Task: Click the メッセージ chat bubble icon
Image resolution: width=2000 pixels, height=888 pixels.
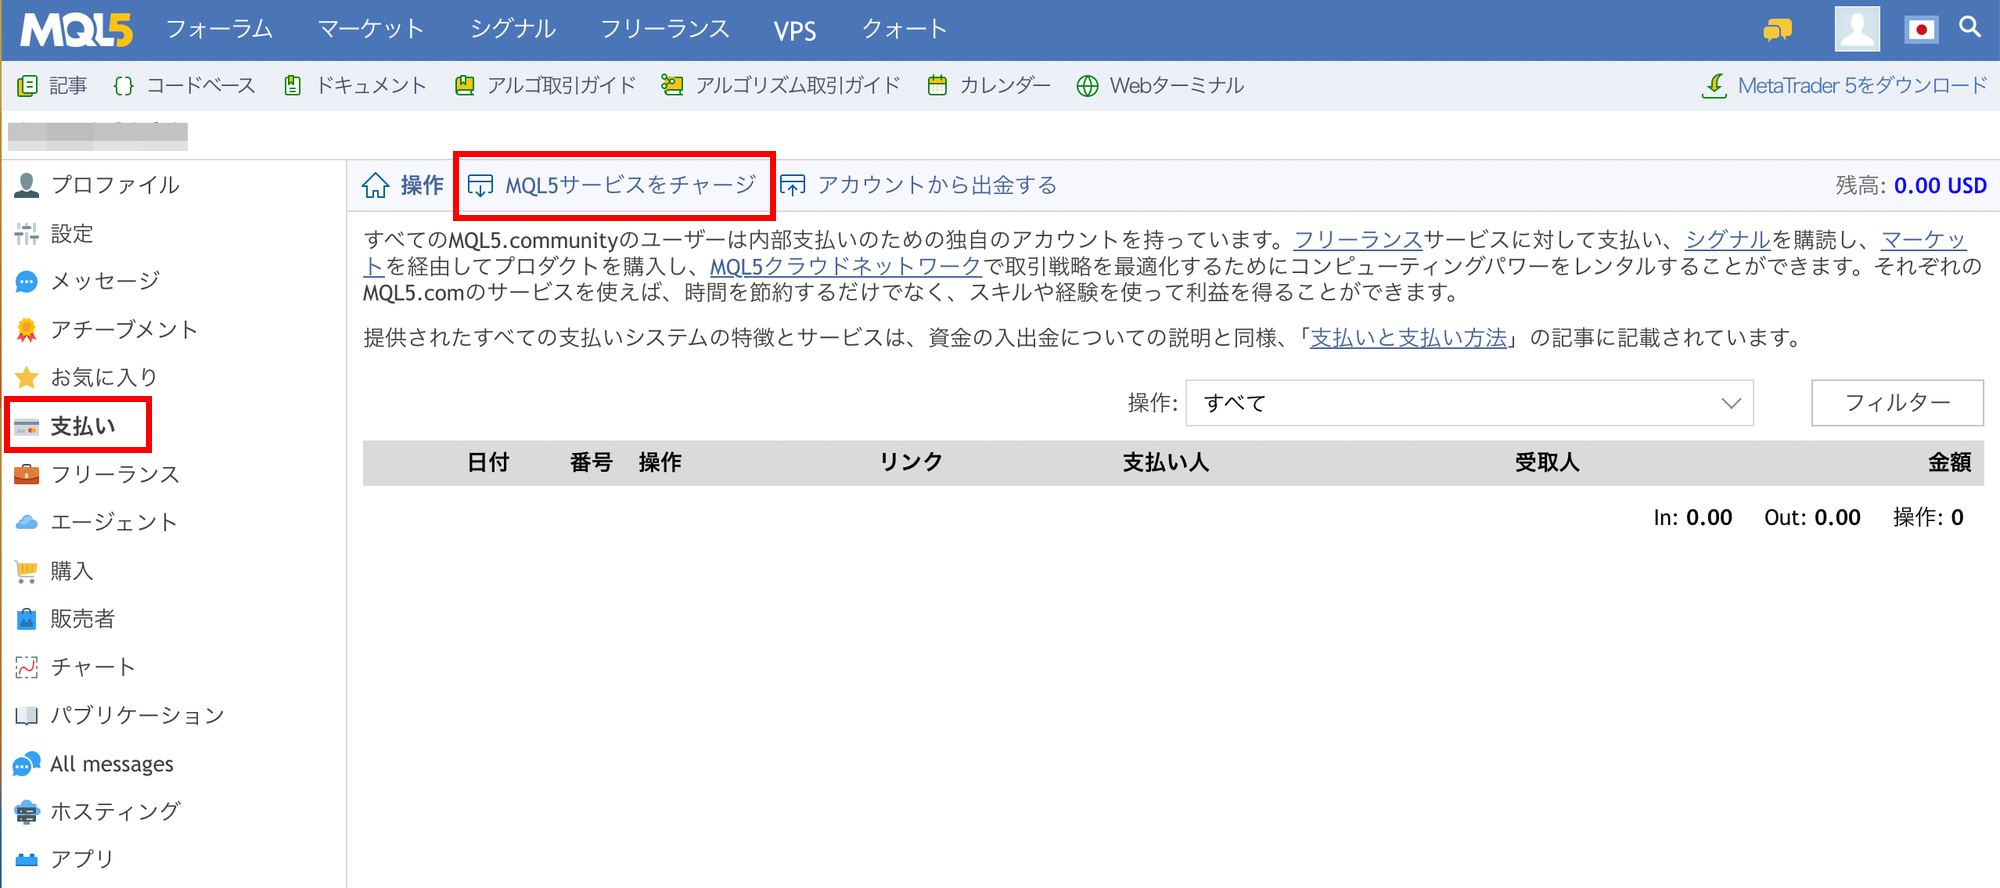Action: 27,282
